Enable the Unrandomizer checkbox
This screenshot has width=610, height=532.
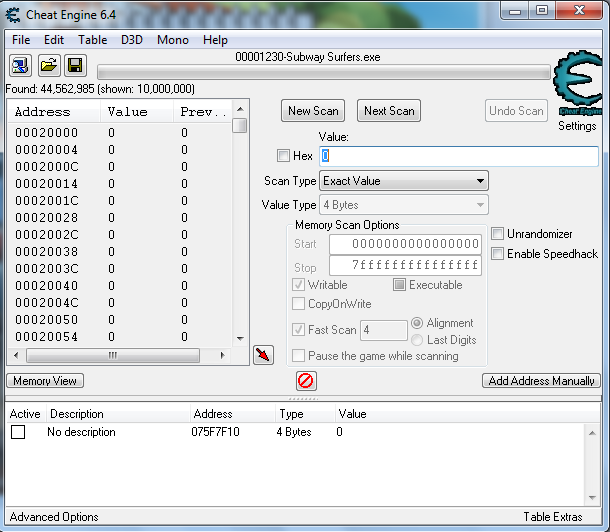497,234
